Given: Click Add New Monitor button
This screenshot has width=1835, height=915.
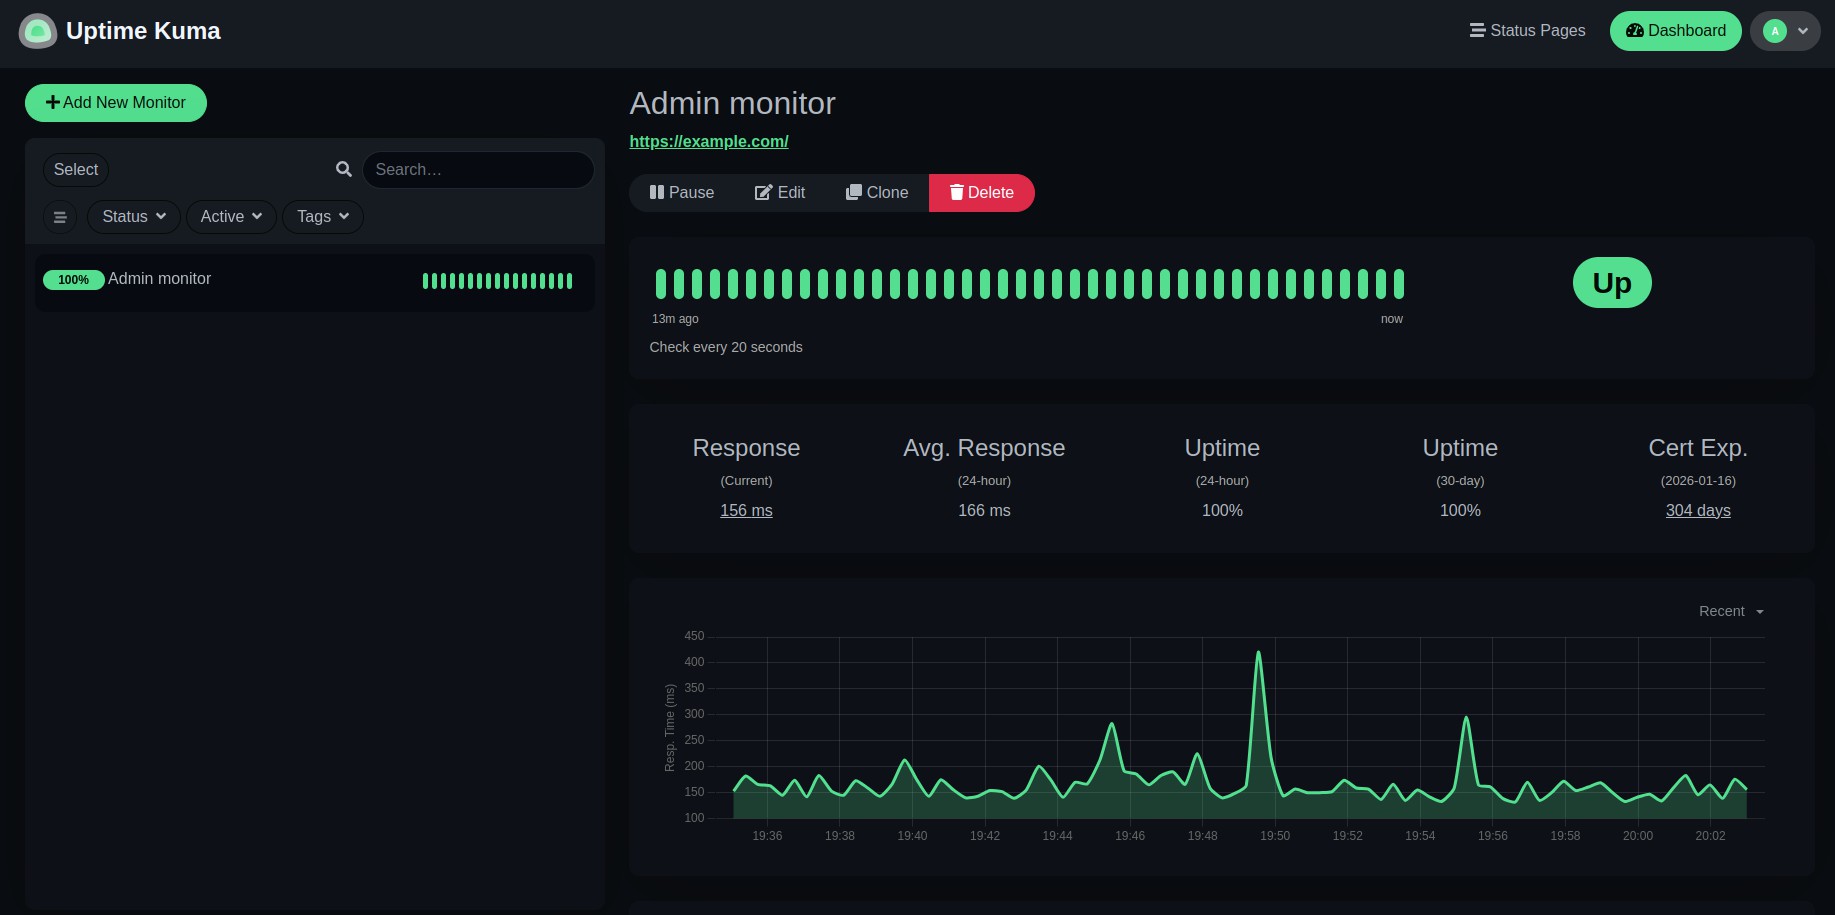Looking at the screenshot, I should [116, 103].
